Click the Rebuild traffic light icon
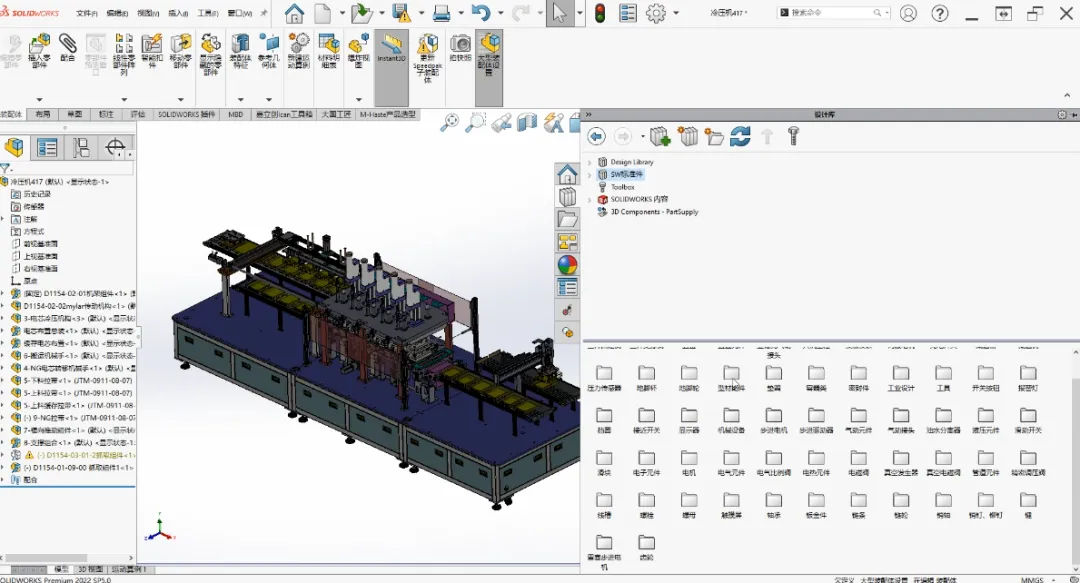Image resolution: width=1080 pixels, height=583 pixels. 600,14
